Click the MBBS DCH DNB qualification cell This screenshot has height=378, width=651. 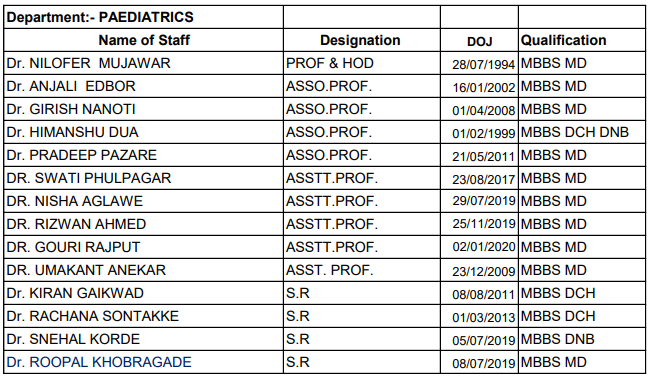point(582,132)
